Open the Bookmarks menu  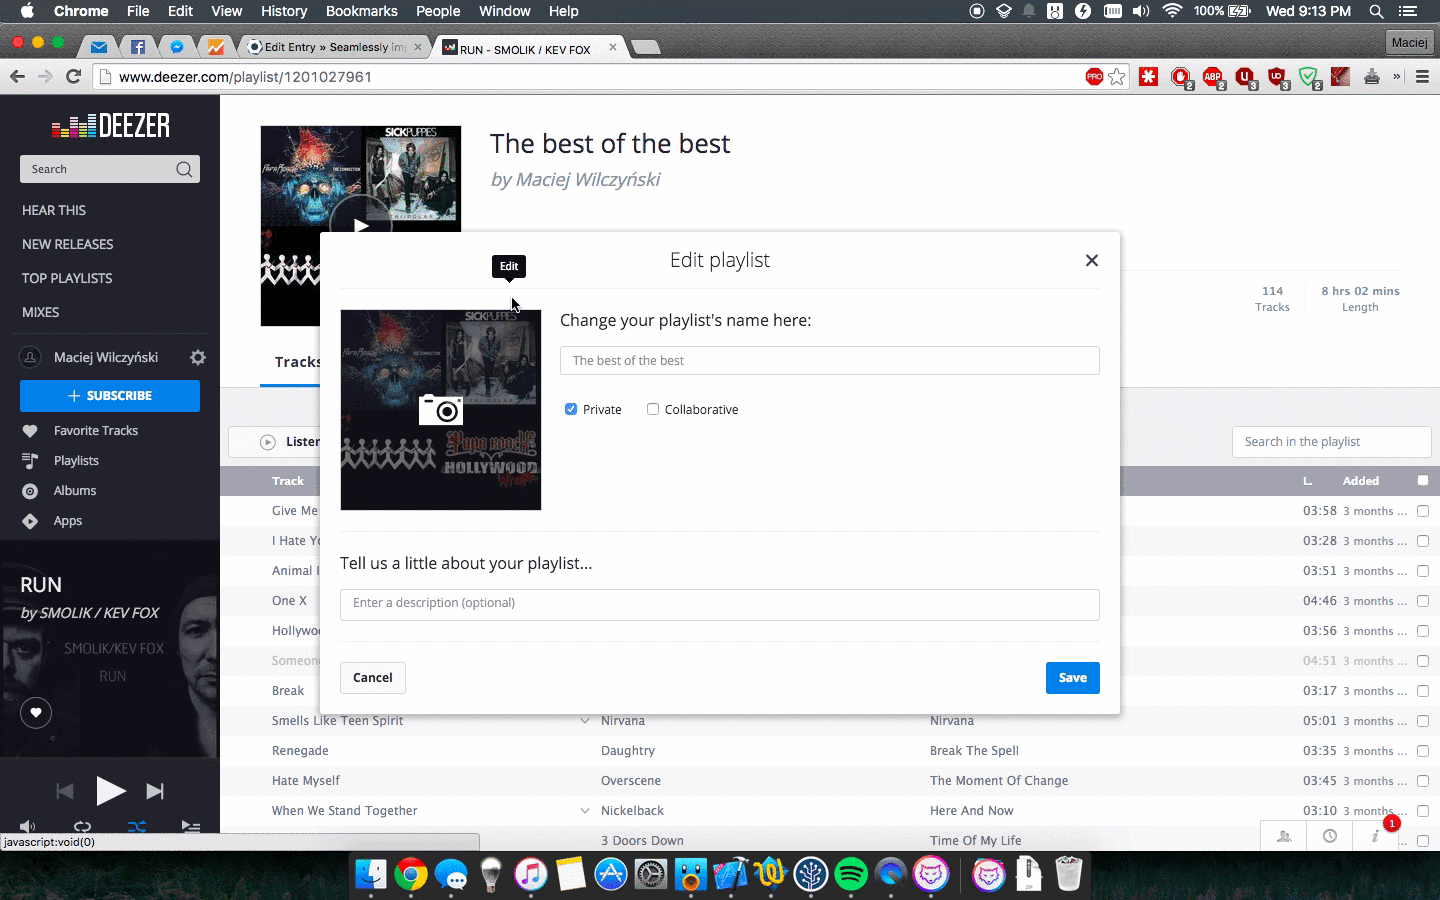pos(362,11)
